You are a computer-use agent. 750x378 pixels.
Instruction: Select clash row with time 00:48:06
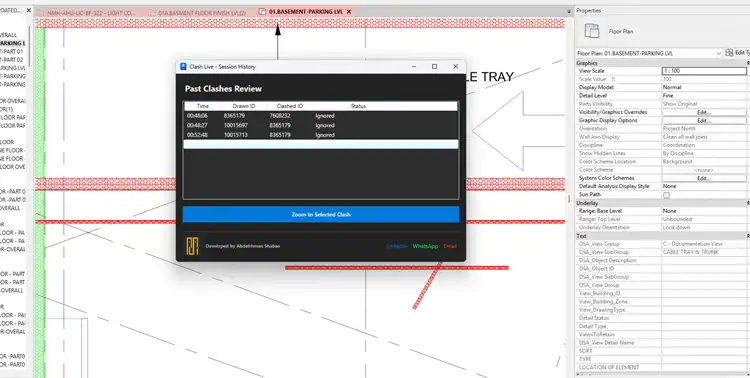click(321, 116)
